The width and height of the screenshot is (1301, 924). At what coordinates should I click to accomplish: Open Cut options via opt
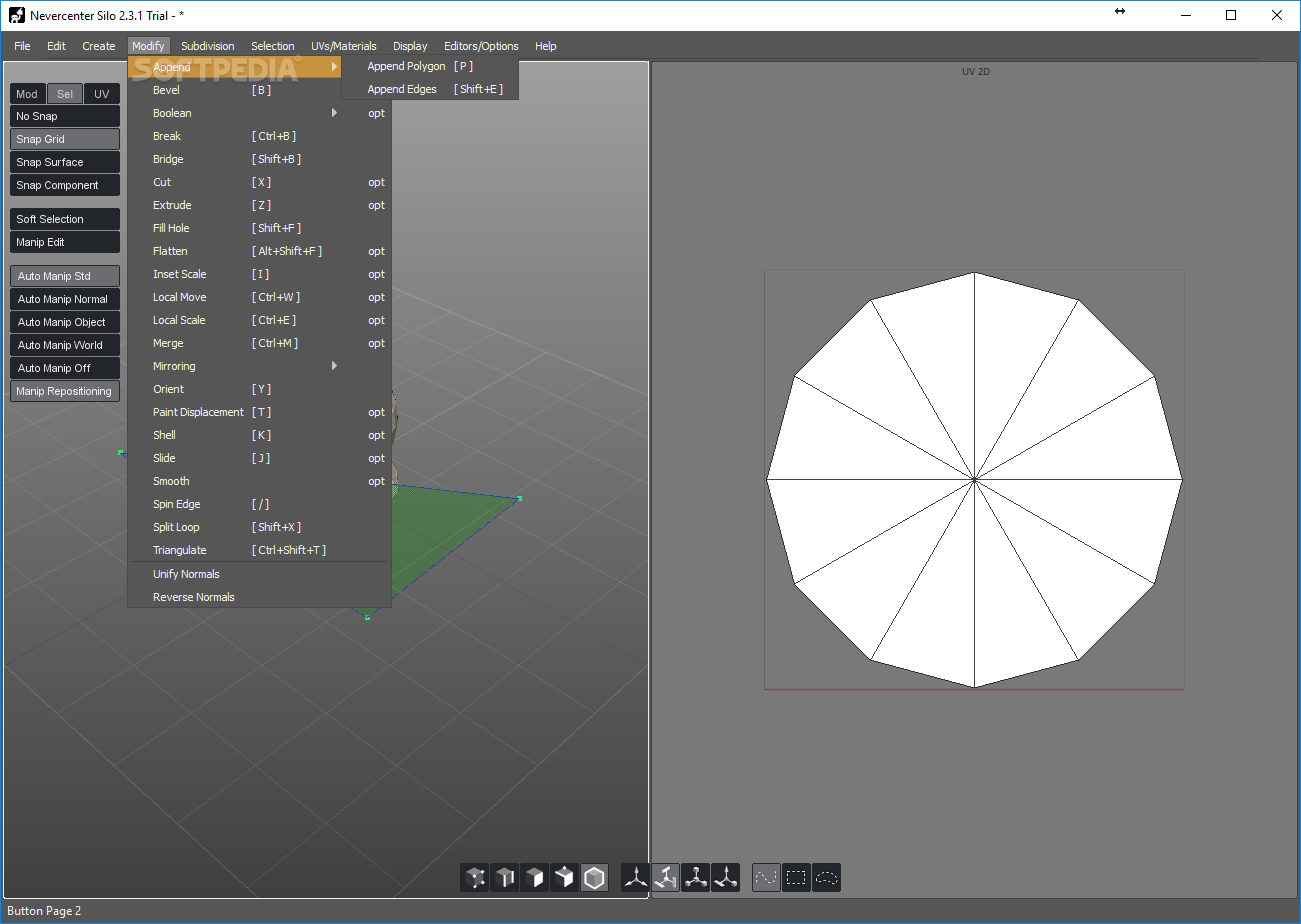click(376, 182)
